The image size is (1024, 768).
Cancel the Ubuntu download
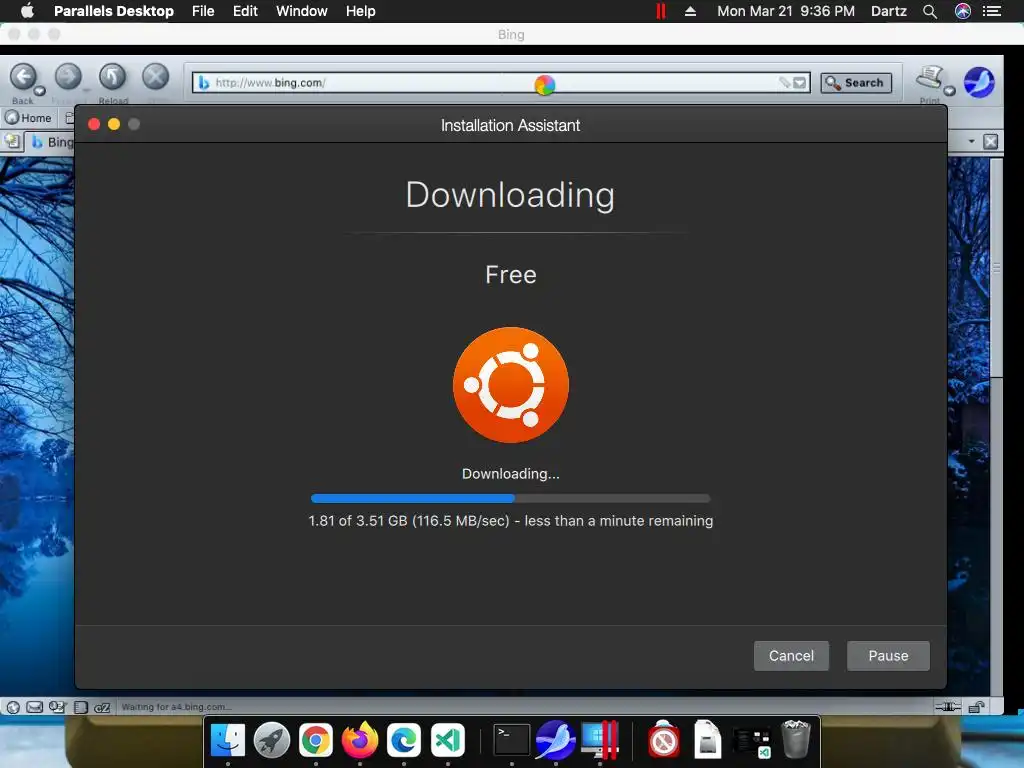coord(791,656)
